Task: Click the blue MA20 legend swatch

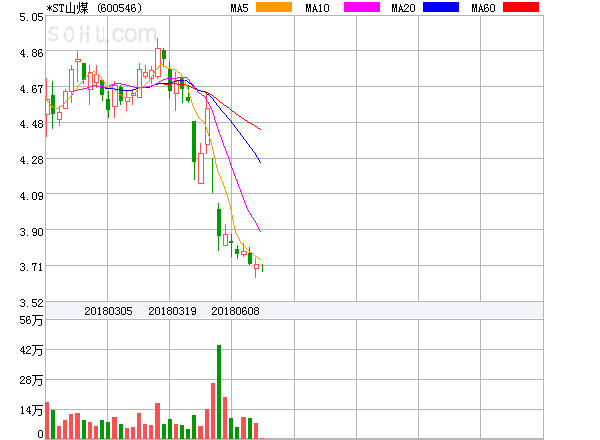Action: coord(441,7)
